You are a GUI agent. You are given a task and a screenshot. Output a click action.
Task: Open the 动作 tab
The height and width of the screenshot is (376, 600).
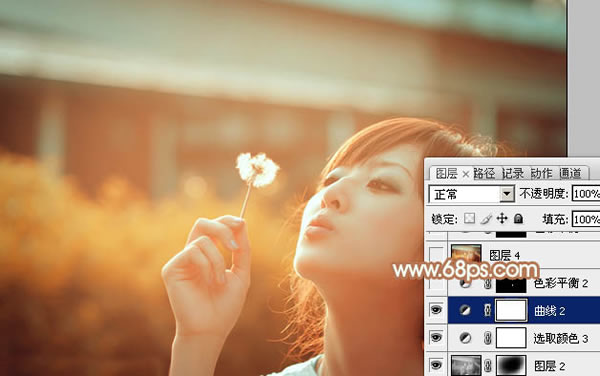tap(541, 174)
